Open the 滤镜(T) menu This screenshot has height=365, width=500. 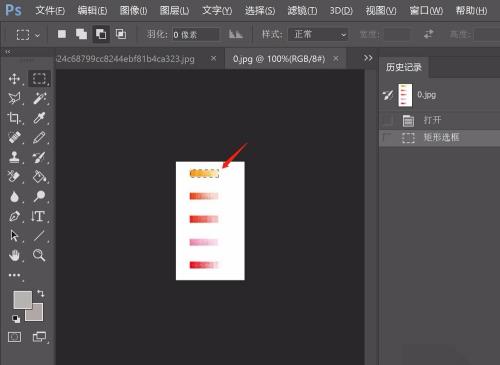[x=302, y=11]
